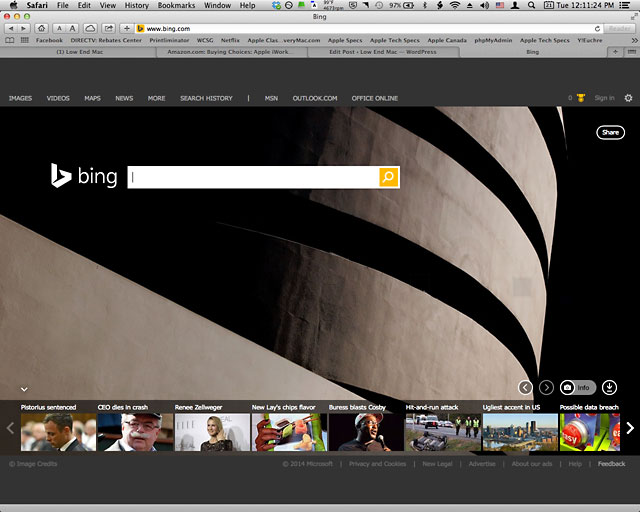
Task: Open Spotlight search in menu bar
Action: click(x=531, y=5)
